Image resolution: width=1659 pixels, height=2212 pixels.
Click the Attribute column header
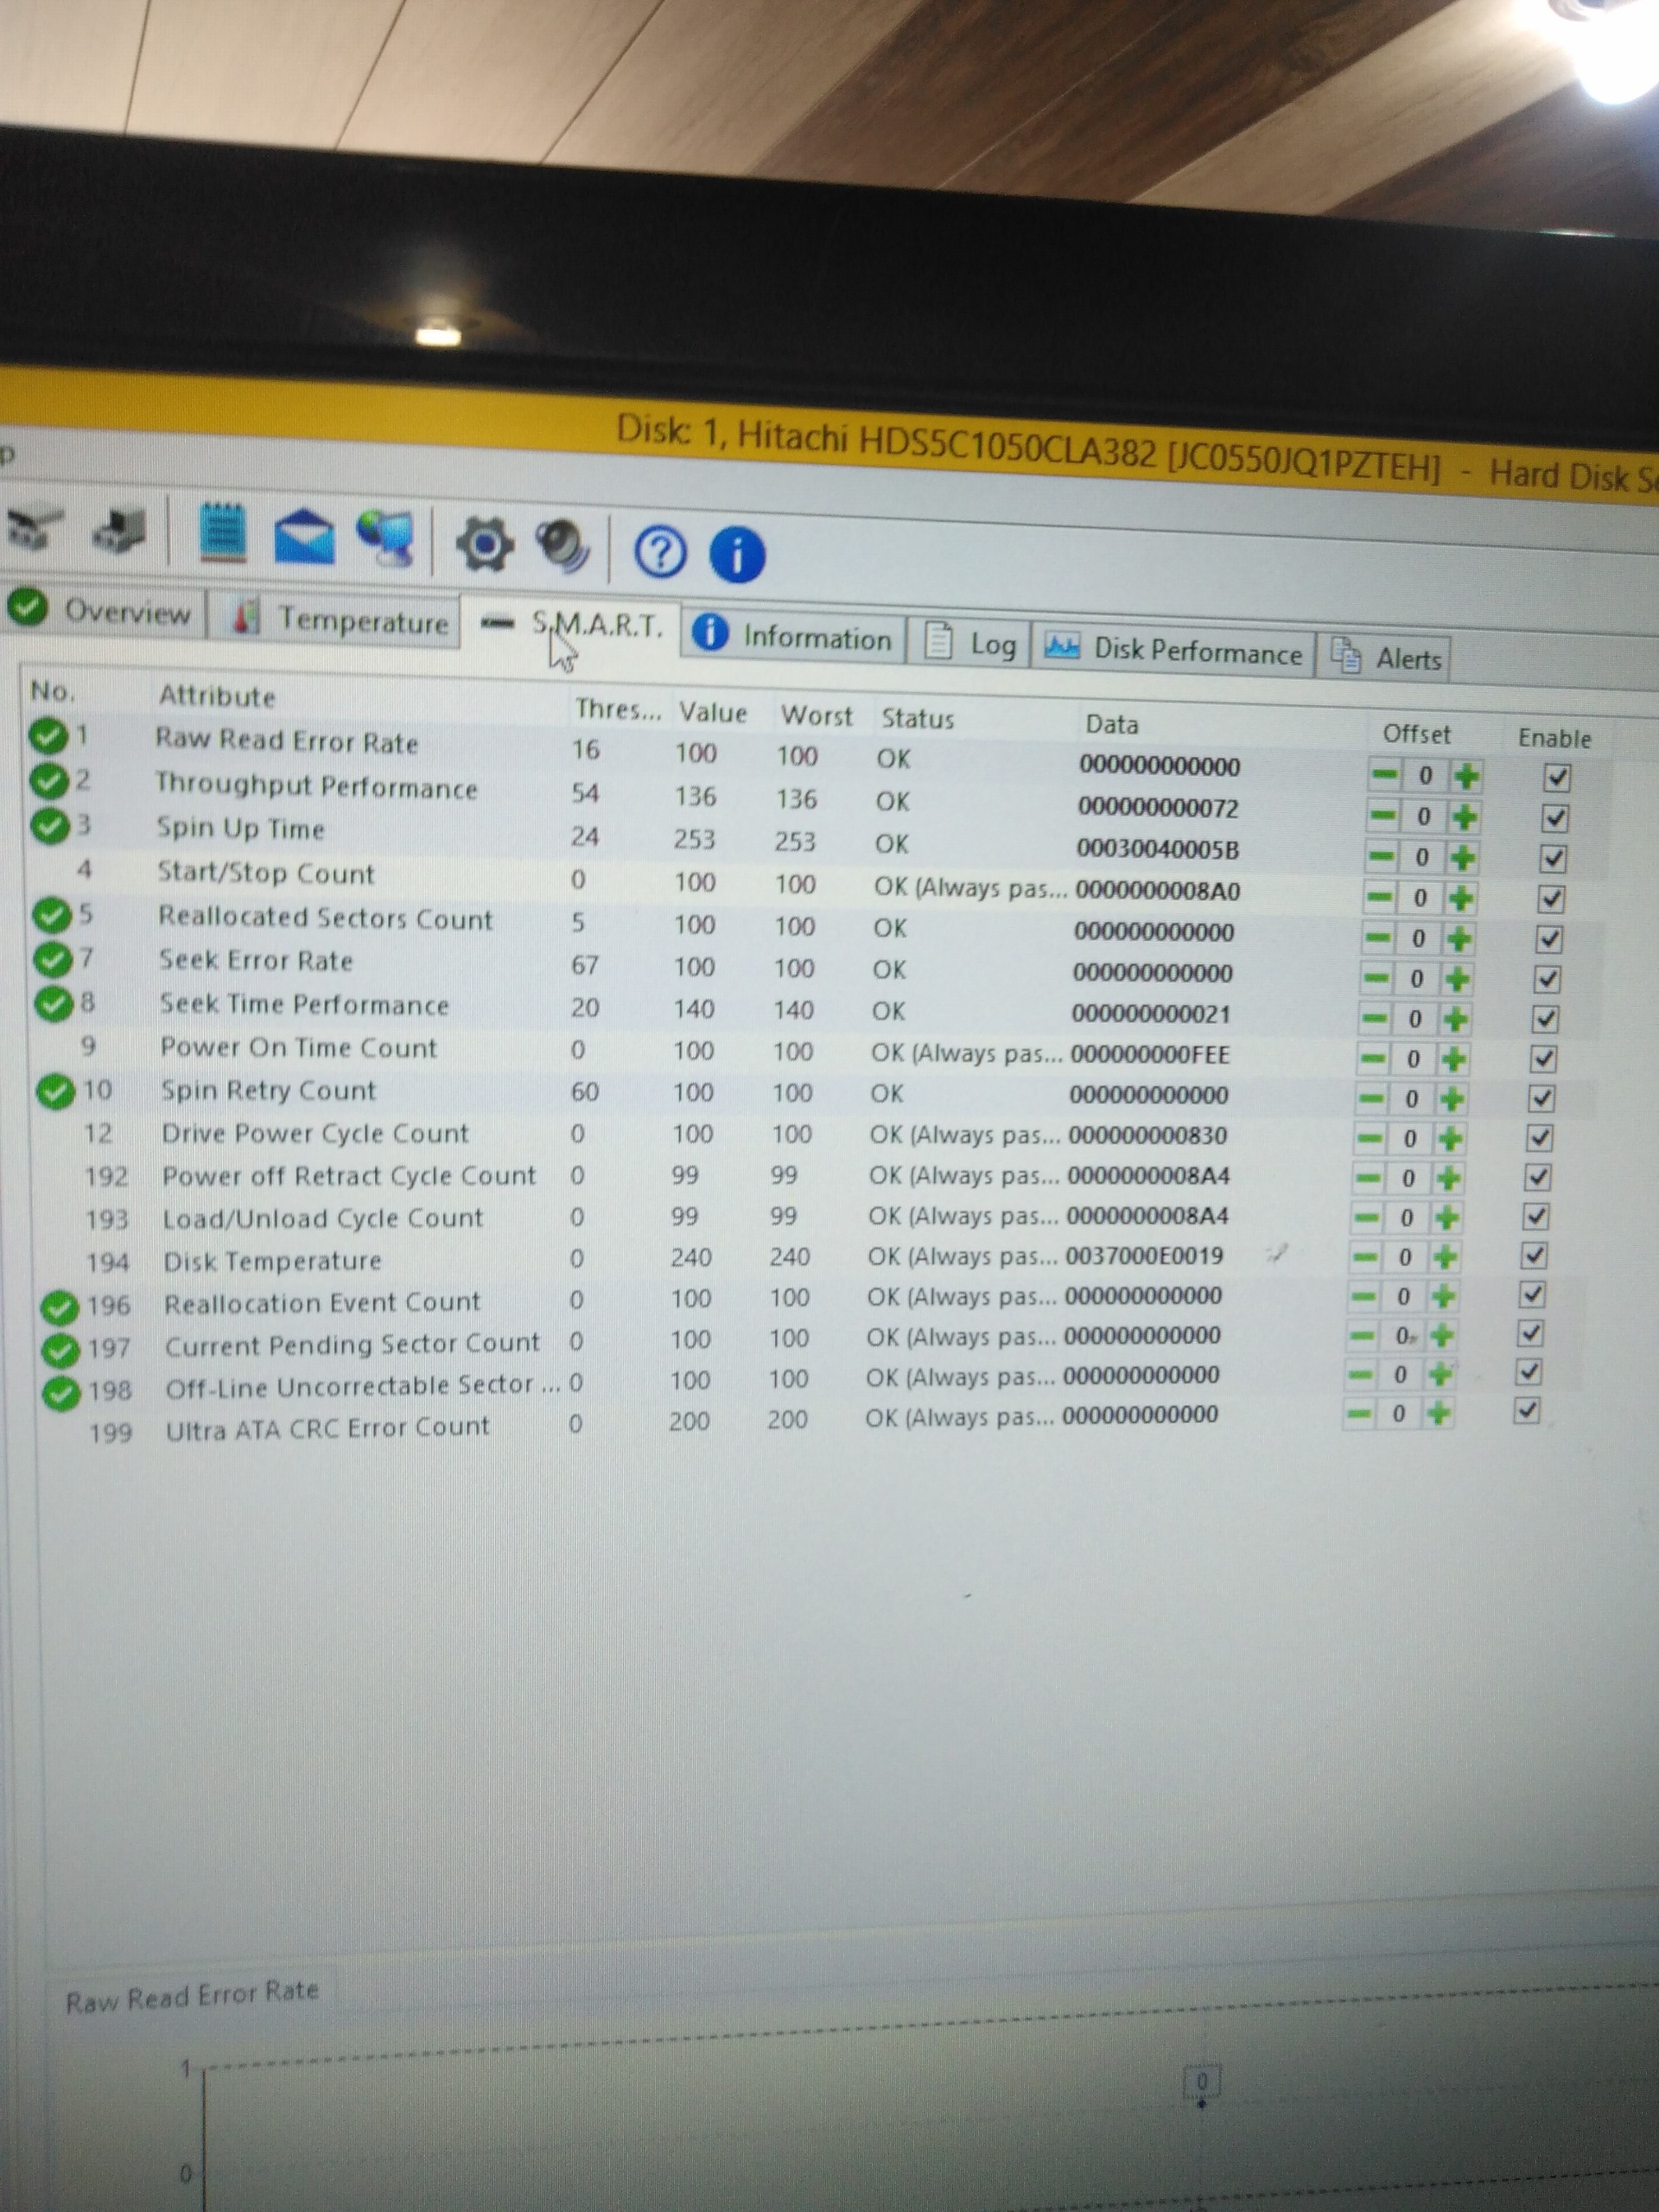(217, 696)
